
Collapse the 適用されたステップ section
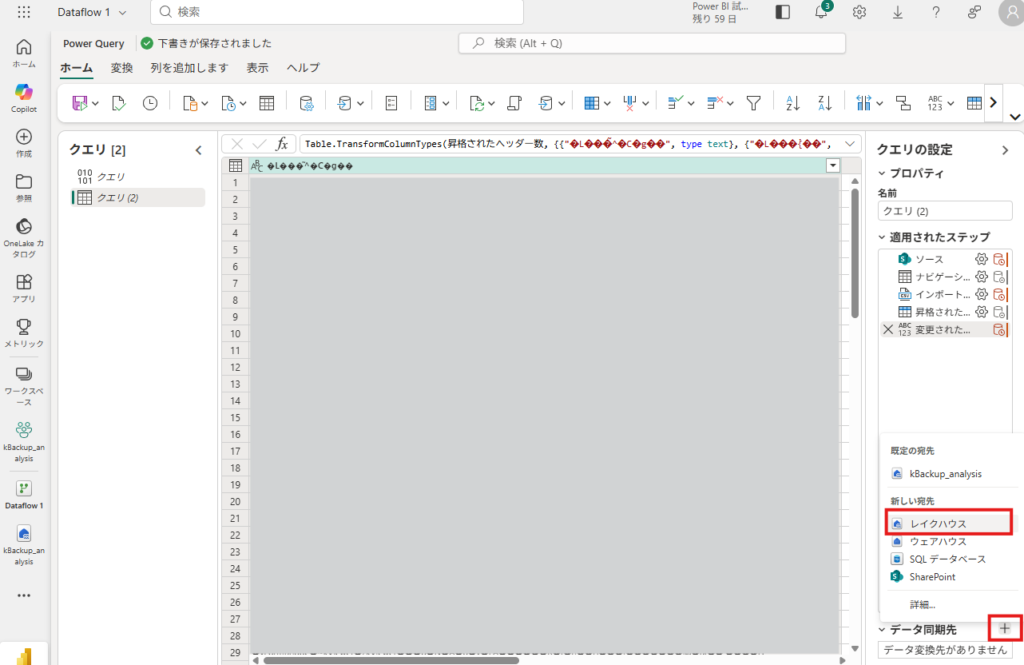click(x=882, y=237)
